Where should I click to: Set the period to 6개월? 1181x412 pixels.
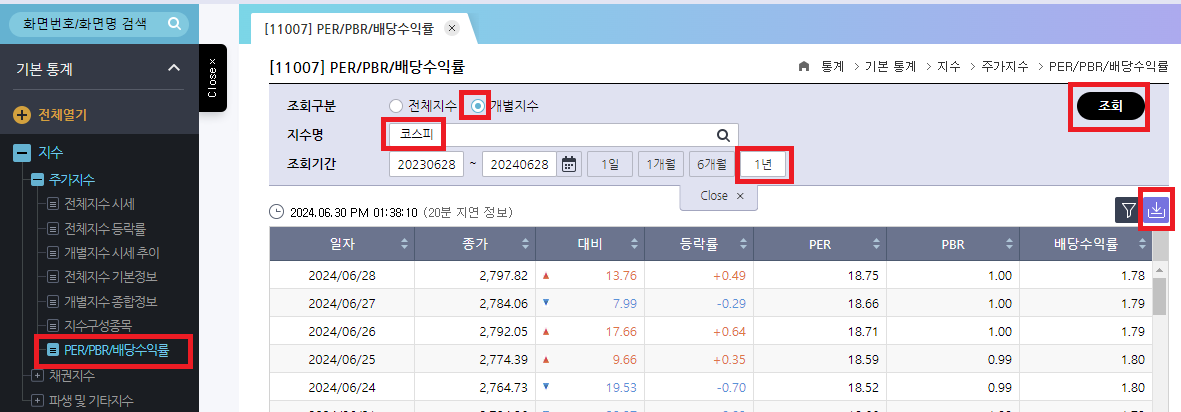(x=711, y=164)
